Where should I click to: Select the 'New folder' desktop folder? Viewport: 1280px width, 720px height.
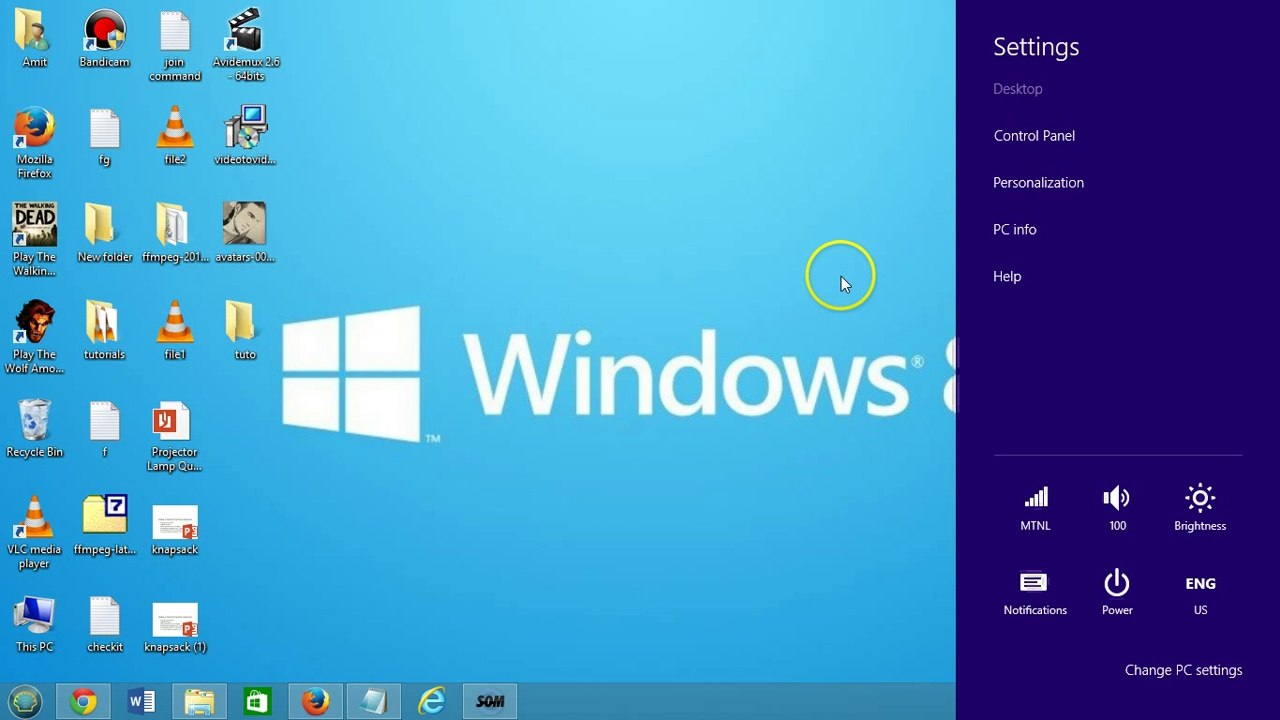pyautogui.click(x=105, y=234)
